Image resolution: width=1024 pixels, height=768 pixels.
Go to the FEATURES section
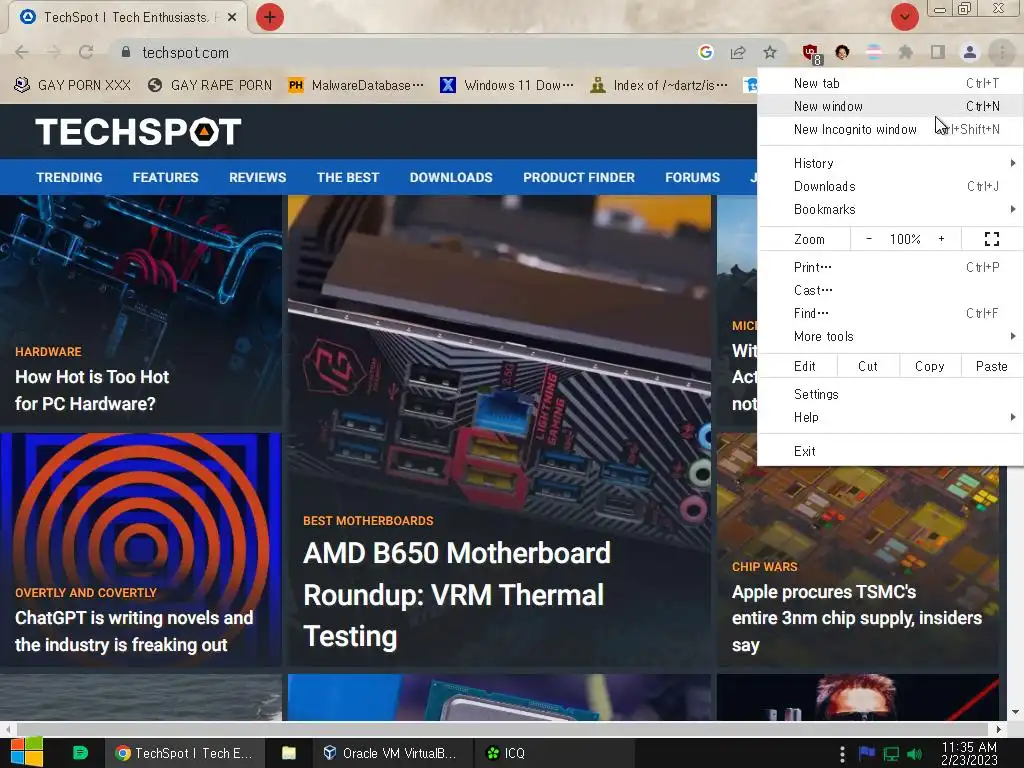coord(165,178)
